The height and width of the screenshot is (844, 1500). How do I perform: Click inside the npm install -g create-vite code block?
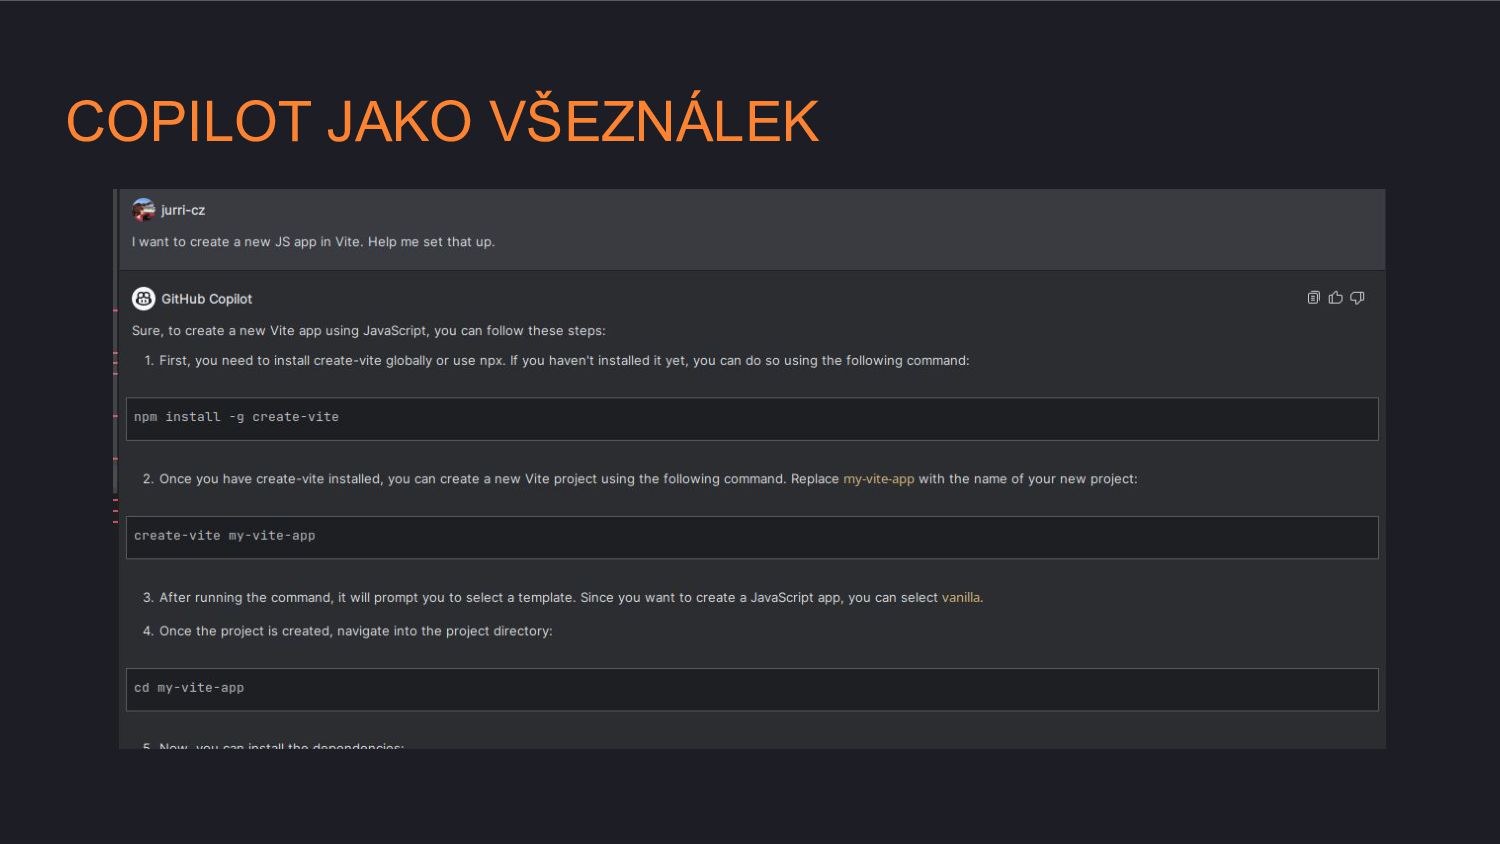point(752,419)
